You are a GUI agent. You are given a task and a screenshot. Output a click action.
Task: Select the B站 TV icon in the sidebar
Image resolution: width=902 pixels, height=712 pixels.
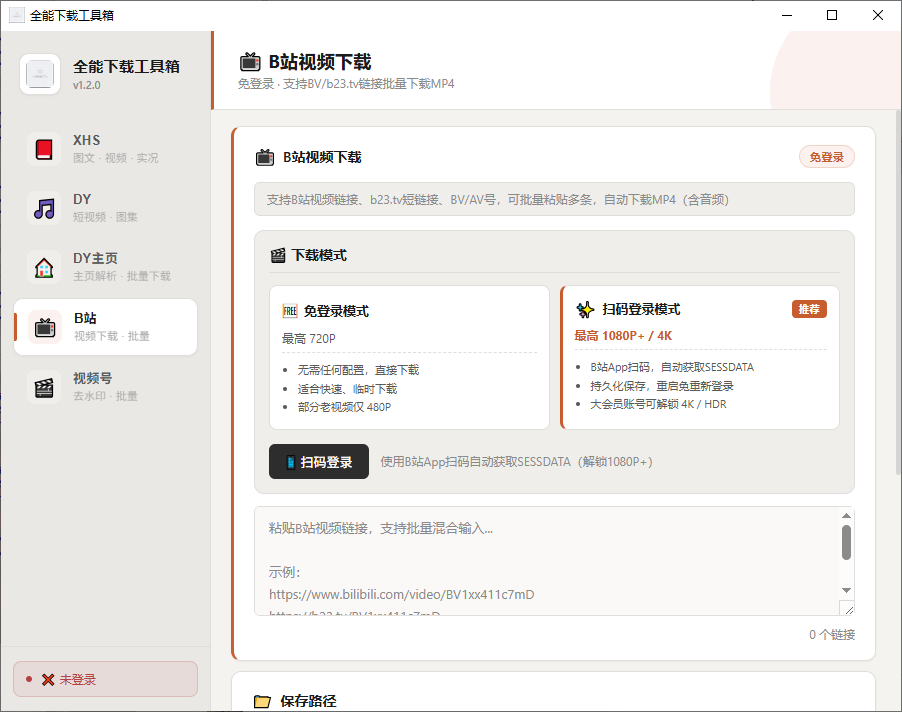(x=45, y=327)
